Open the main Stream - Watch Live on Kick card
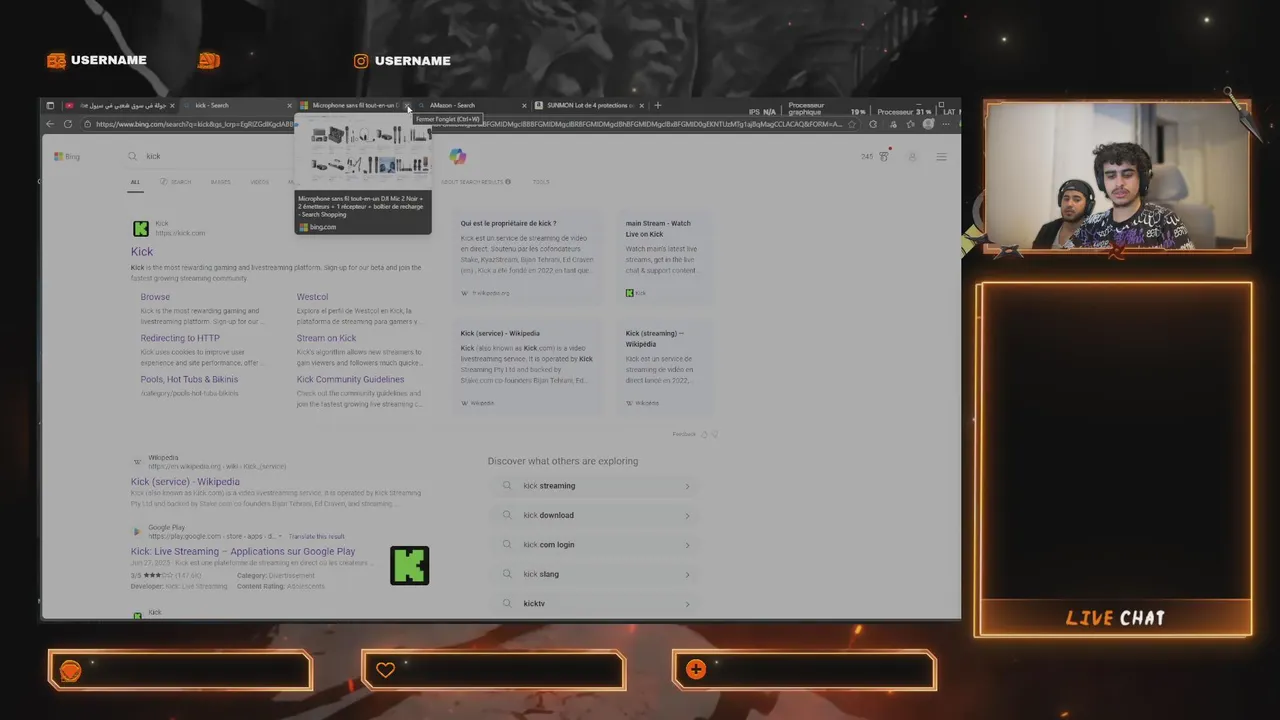The height and width of the screenshot is (720, 1280). 665,256
